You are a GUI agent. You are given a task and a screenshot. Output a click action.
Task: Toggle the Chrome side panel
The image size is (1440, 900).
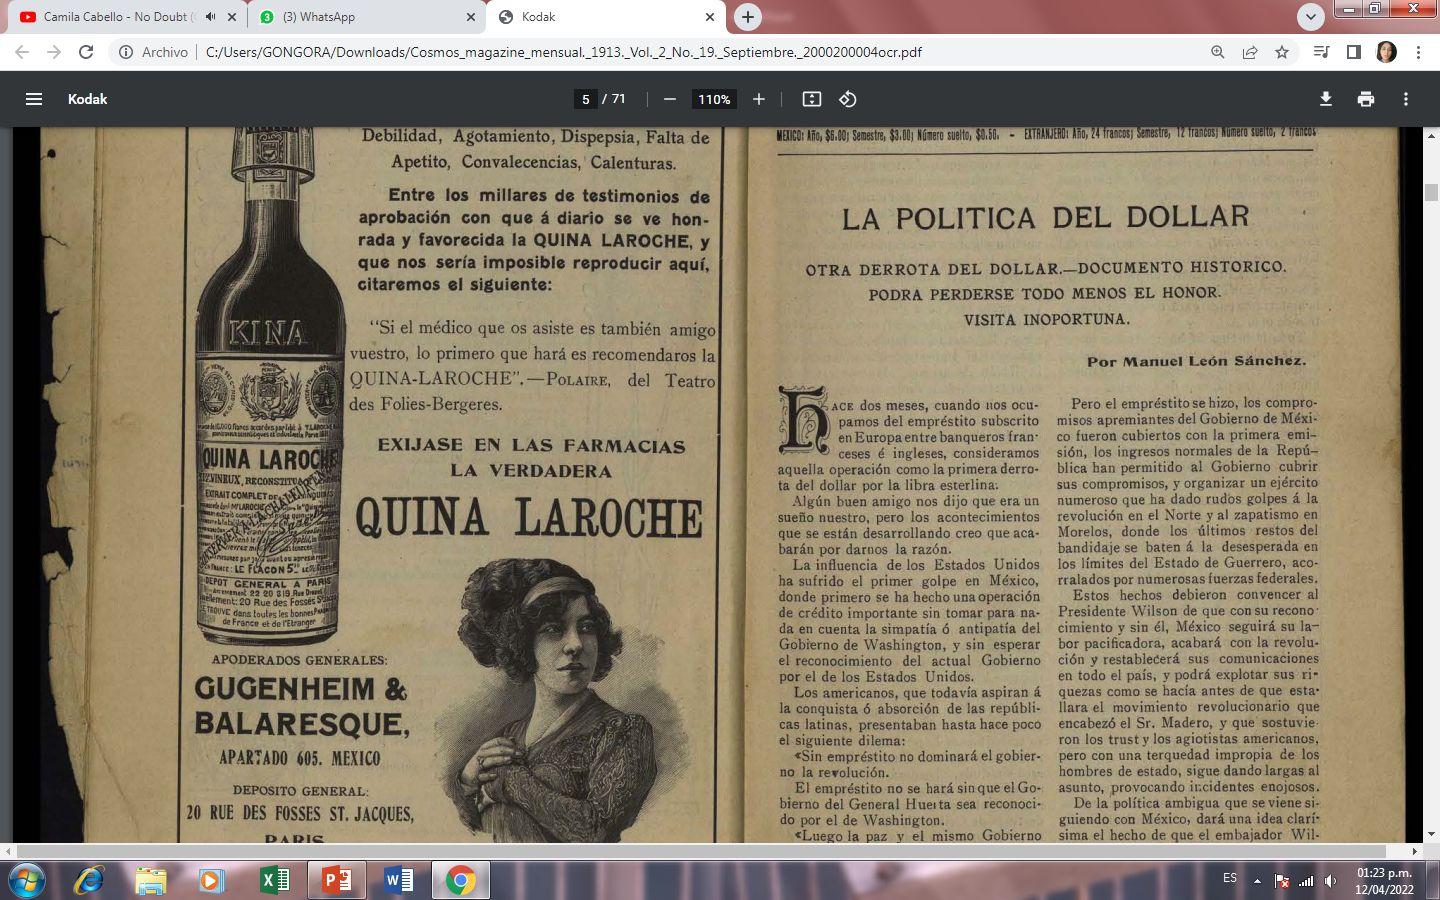pyautogui.click(x=1354, y=52)
